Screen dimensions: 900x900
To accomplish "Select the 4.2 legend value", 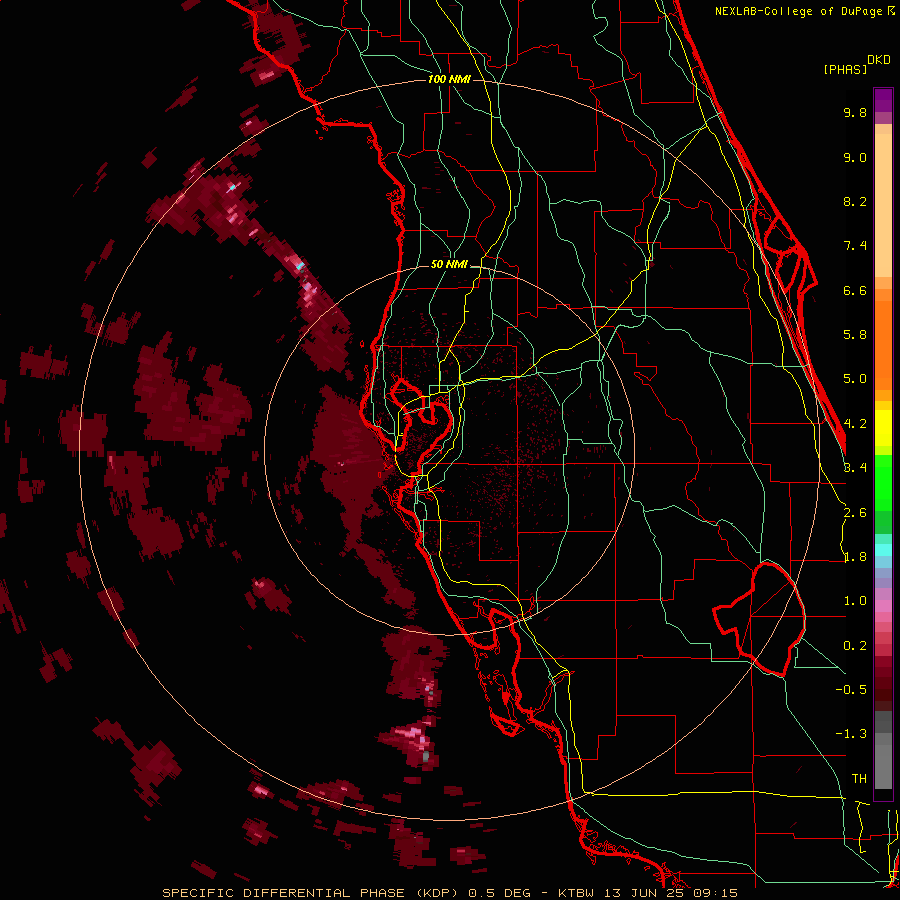I will [x=855, y=424].
